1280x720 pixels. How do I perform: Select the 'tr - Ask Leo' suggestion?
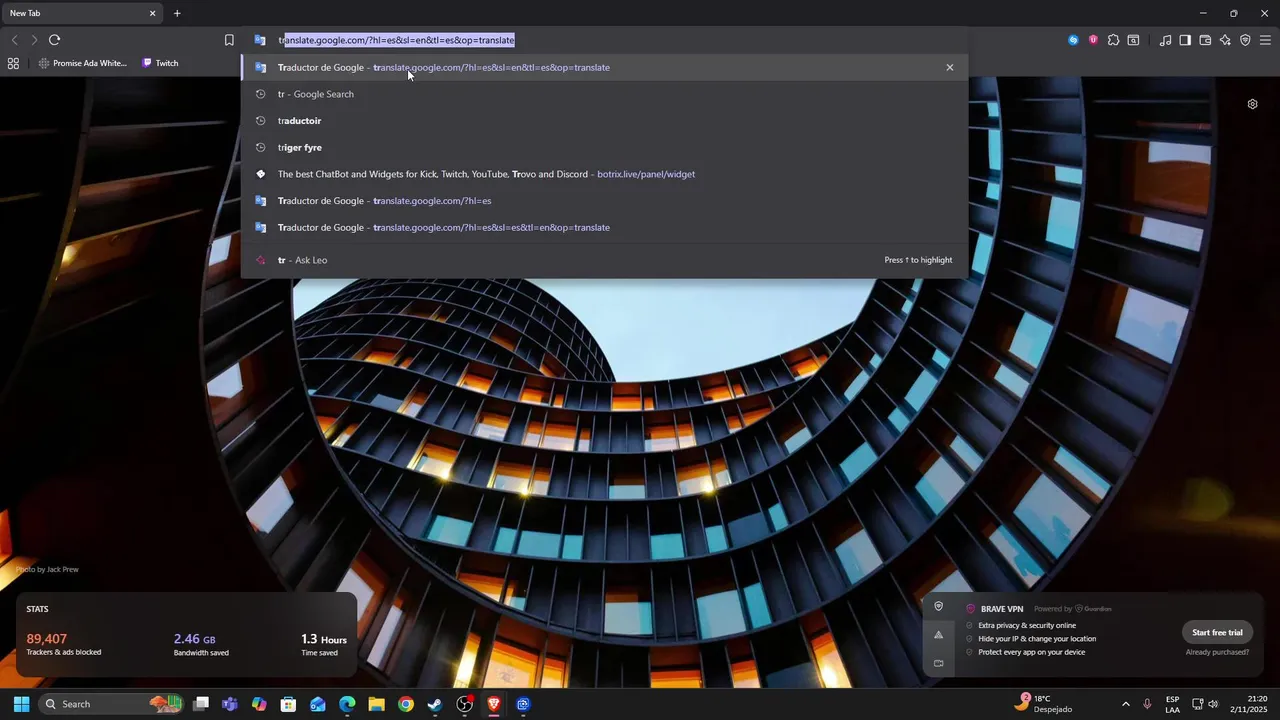(604, 260)
